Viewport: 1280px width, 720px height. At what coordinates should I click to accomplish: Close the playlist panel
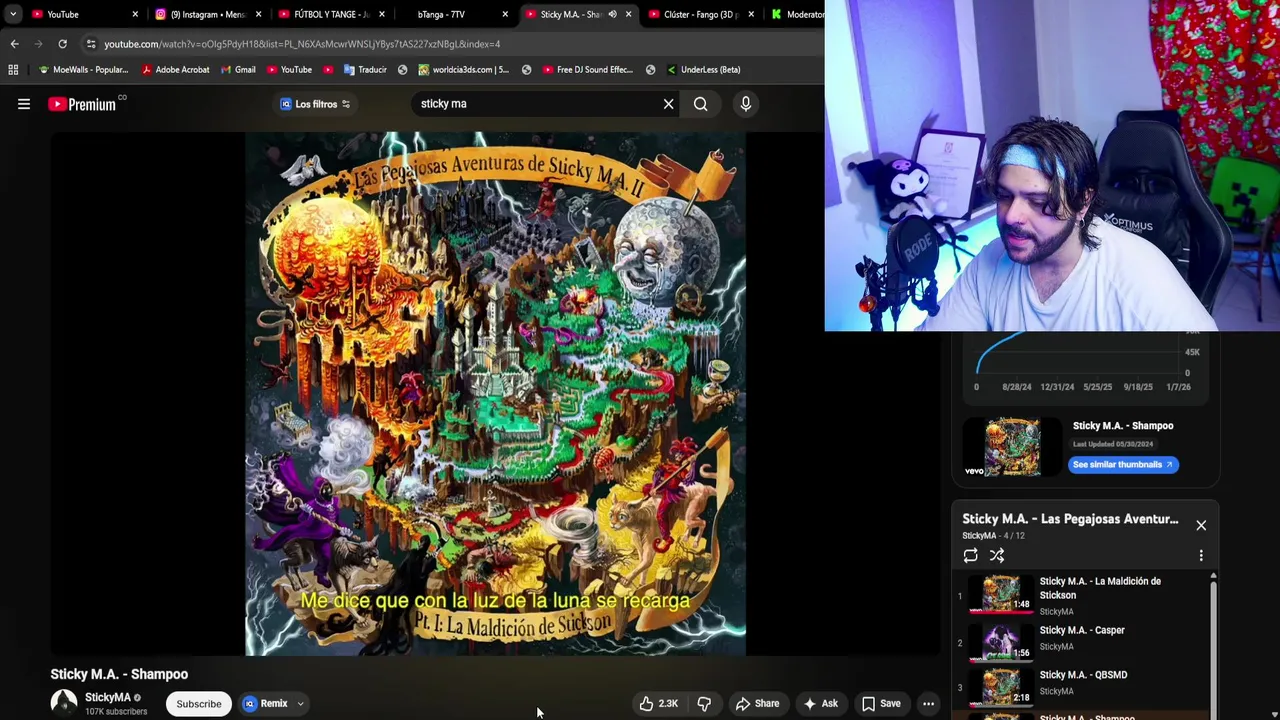point(1201,525)
